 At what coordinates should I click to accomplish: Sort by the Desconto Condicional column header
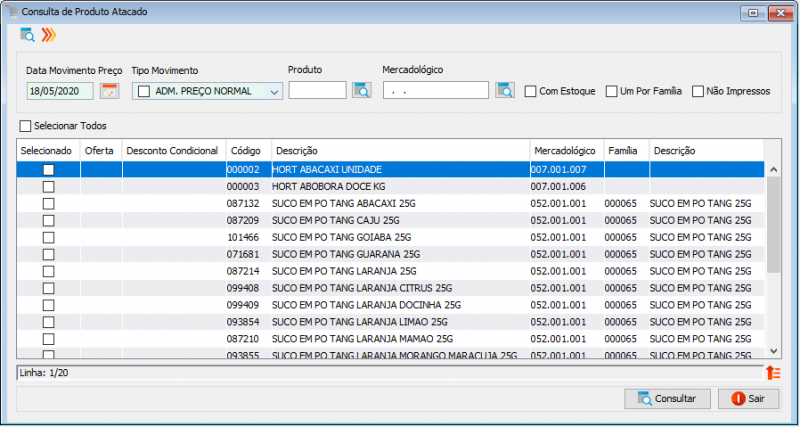[x=172, y=151]
